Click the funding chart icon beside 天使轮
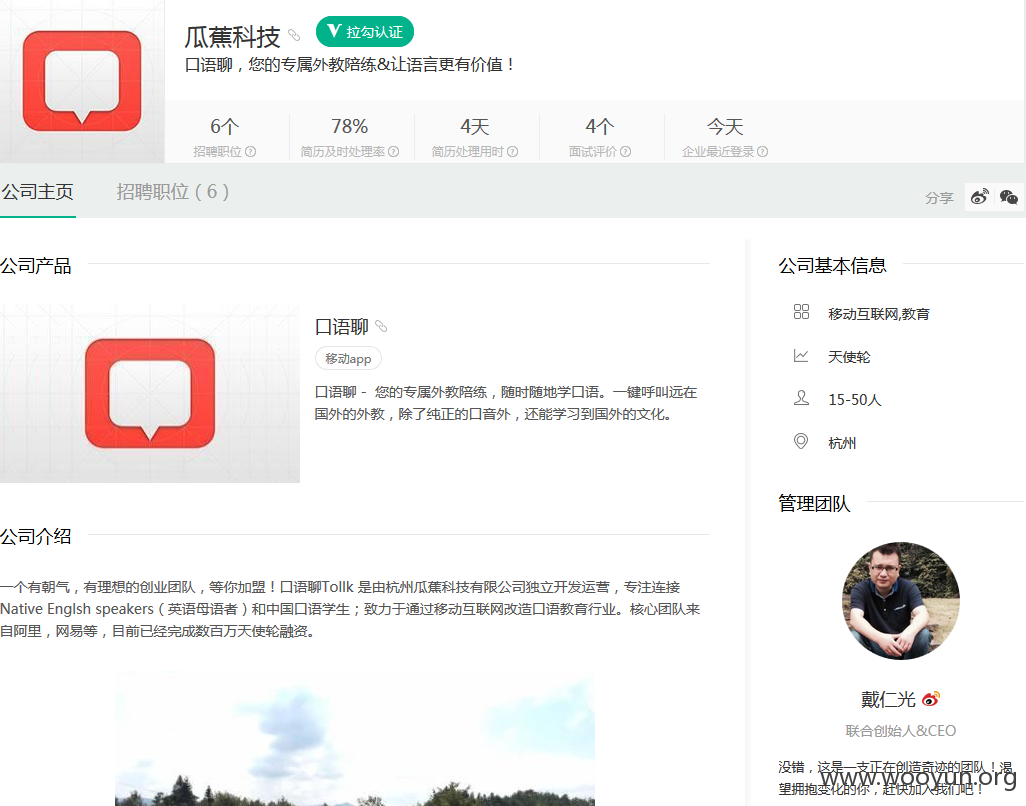The image size is (1026, 806). [801, 355]
